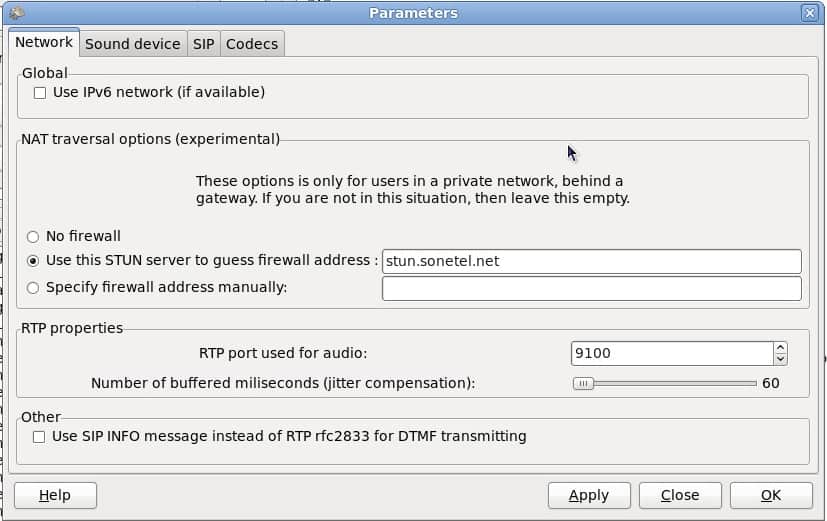This screenshot has width=827, height=521.
Task: Decrease the RTP audio port value
Action: coord(780,359)
